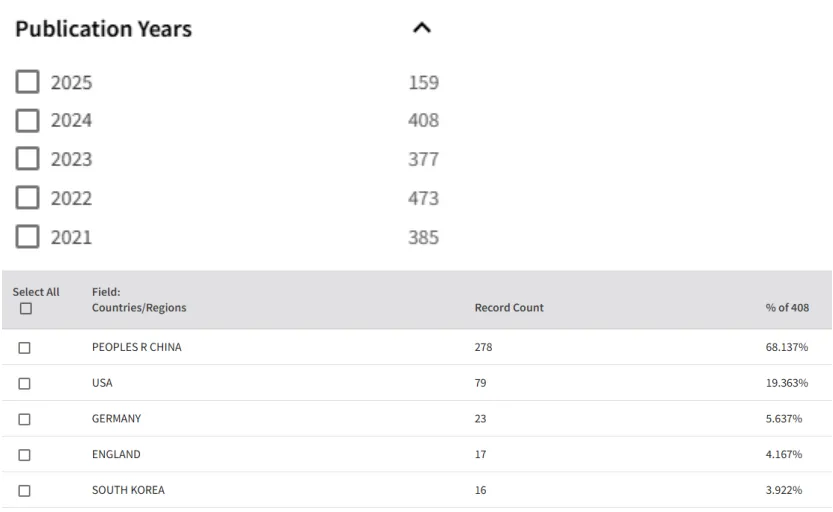
Task: Tick the GERMANY row checkbox
Action: coord(24,420)
